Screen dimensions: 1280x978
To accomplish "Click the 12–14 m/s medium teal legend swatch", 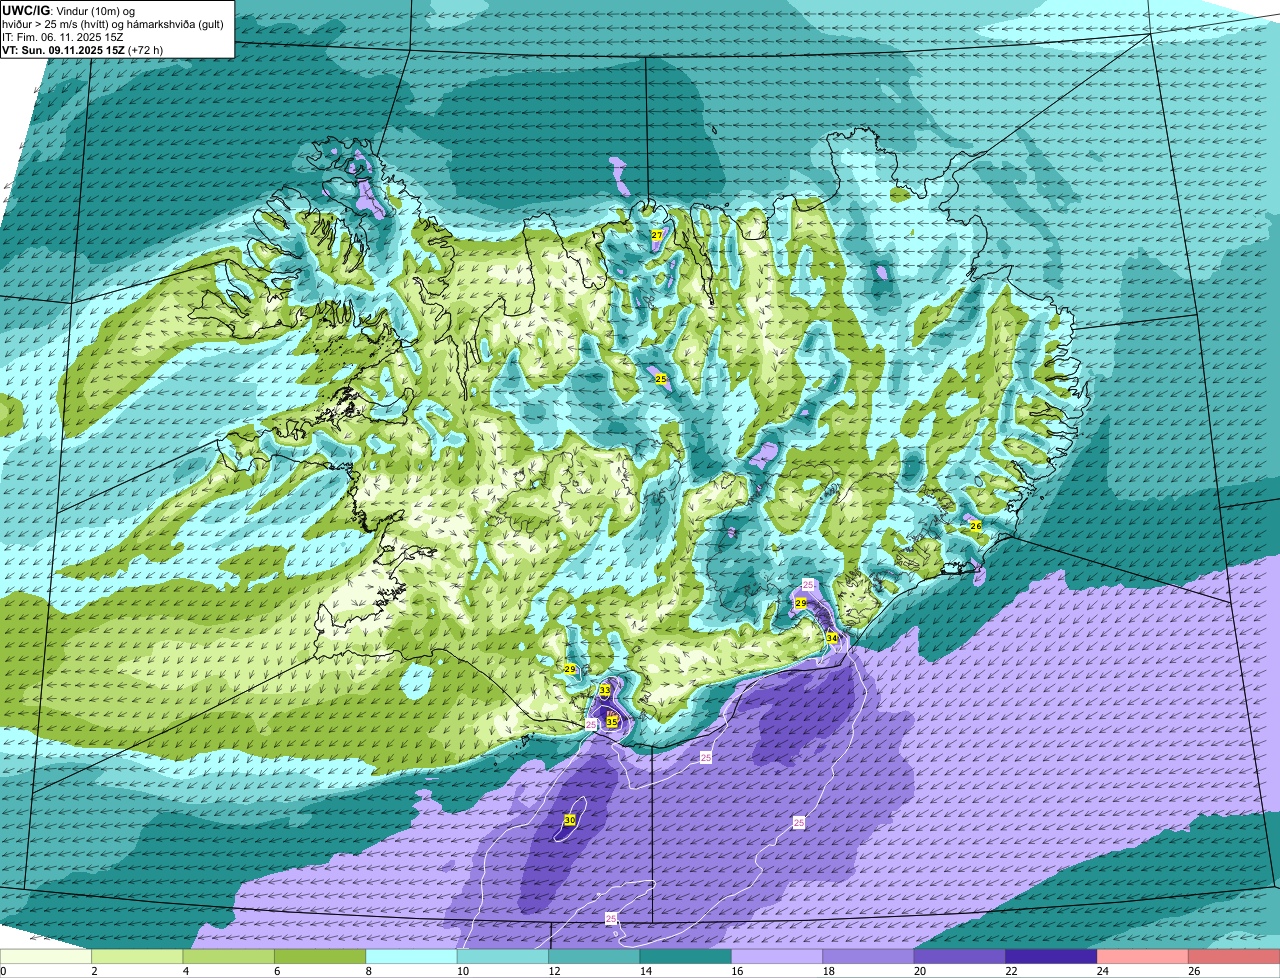I will coord(594,957).
